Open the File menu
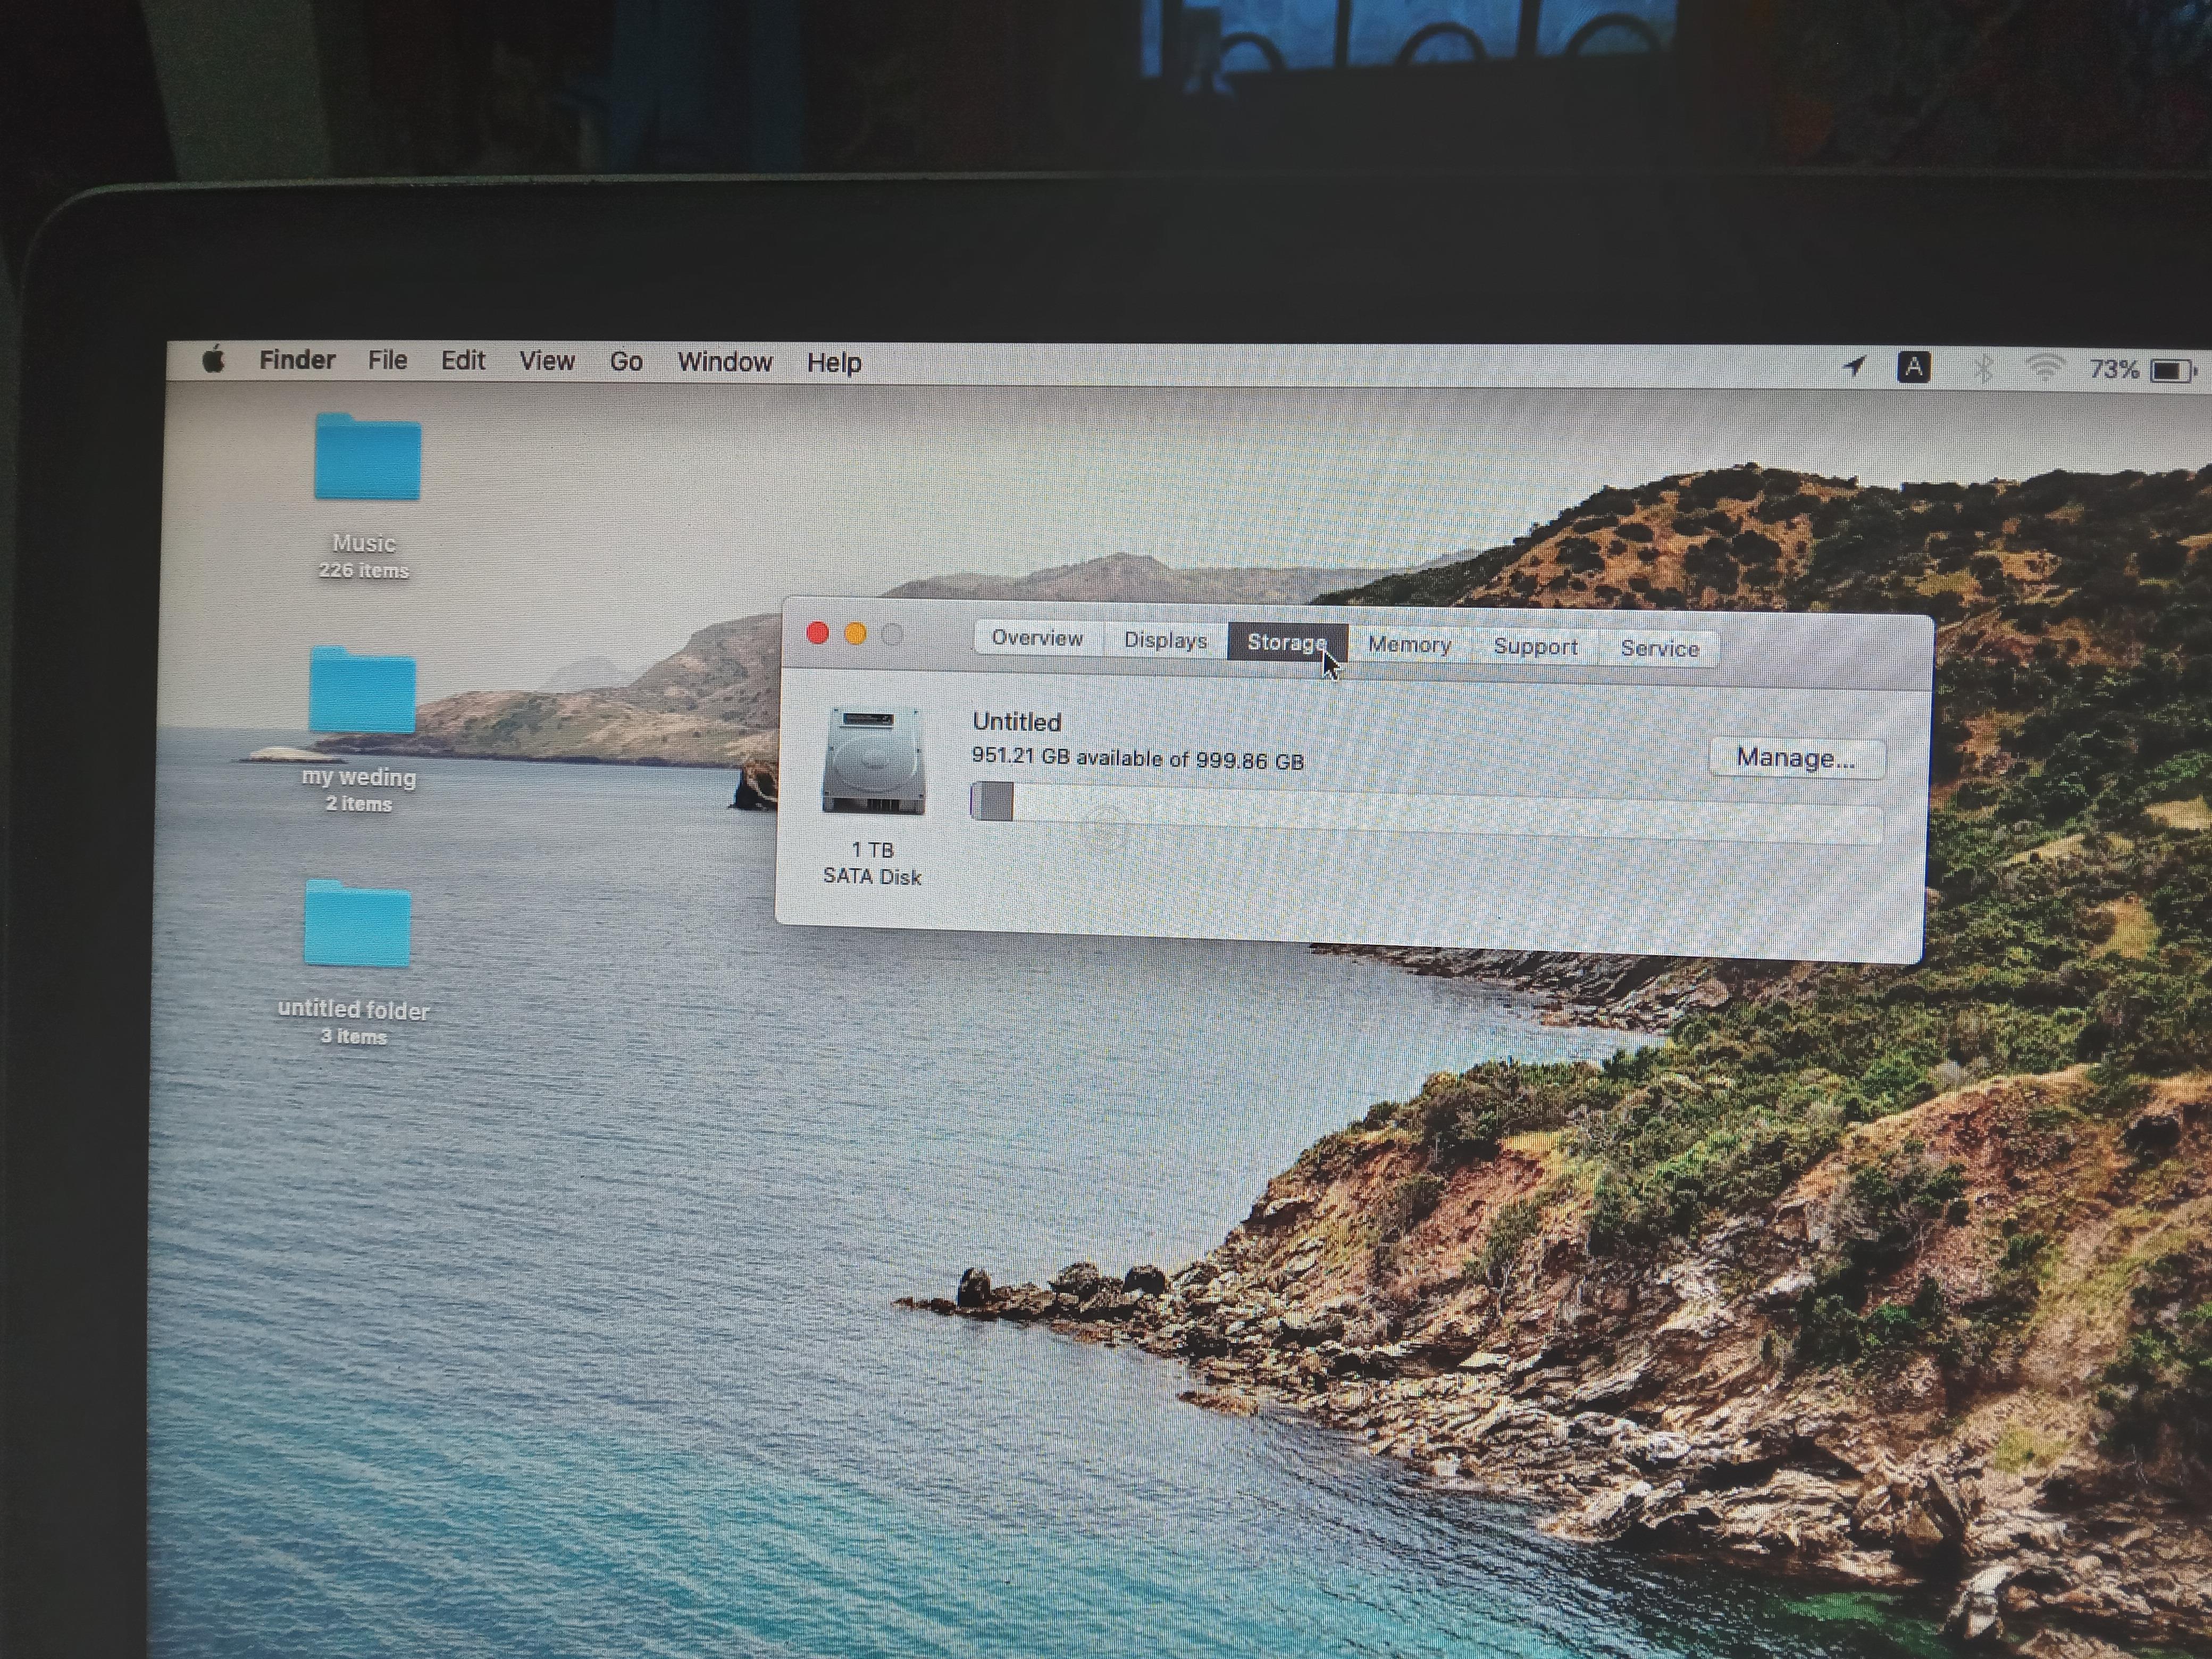 click(387, 361)
